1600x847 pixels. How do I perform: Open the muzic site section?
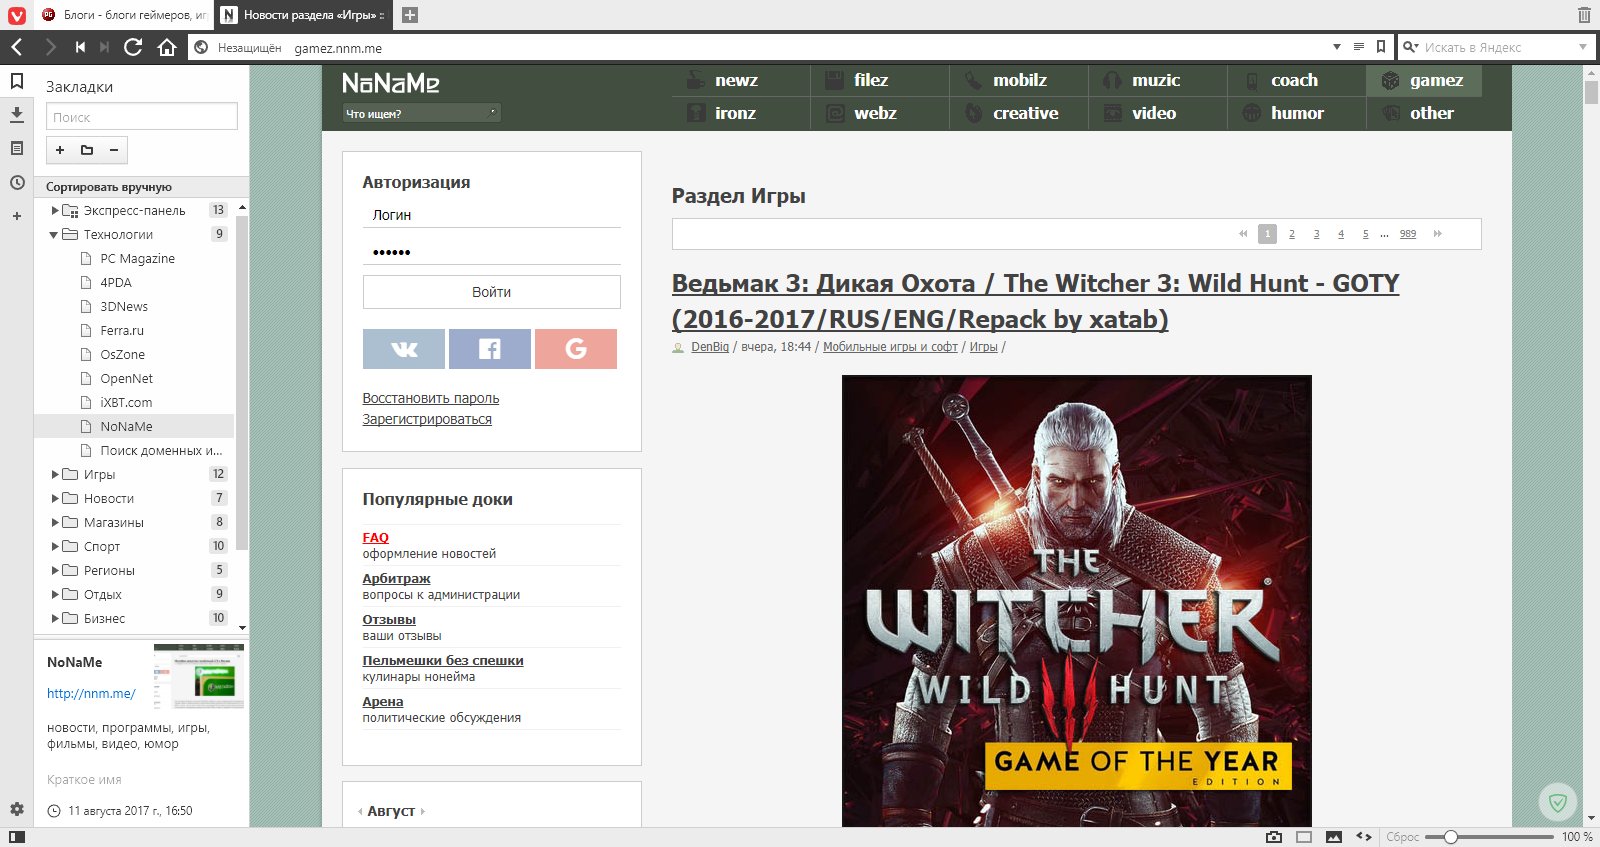pos(1157,81)
